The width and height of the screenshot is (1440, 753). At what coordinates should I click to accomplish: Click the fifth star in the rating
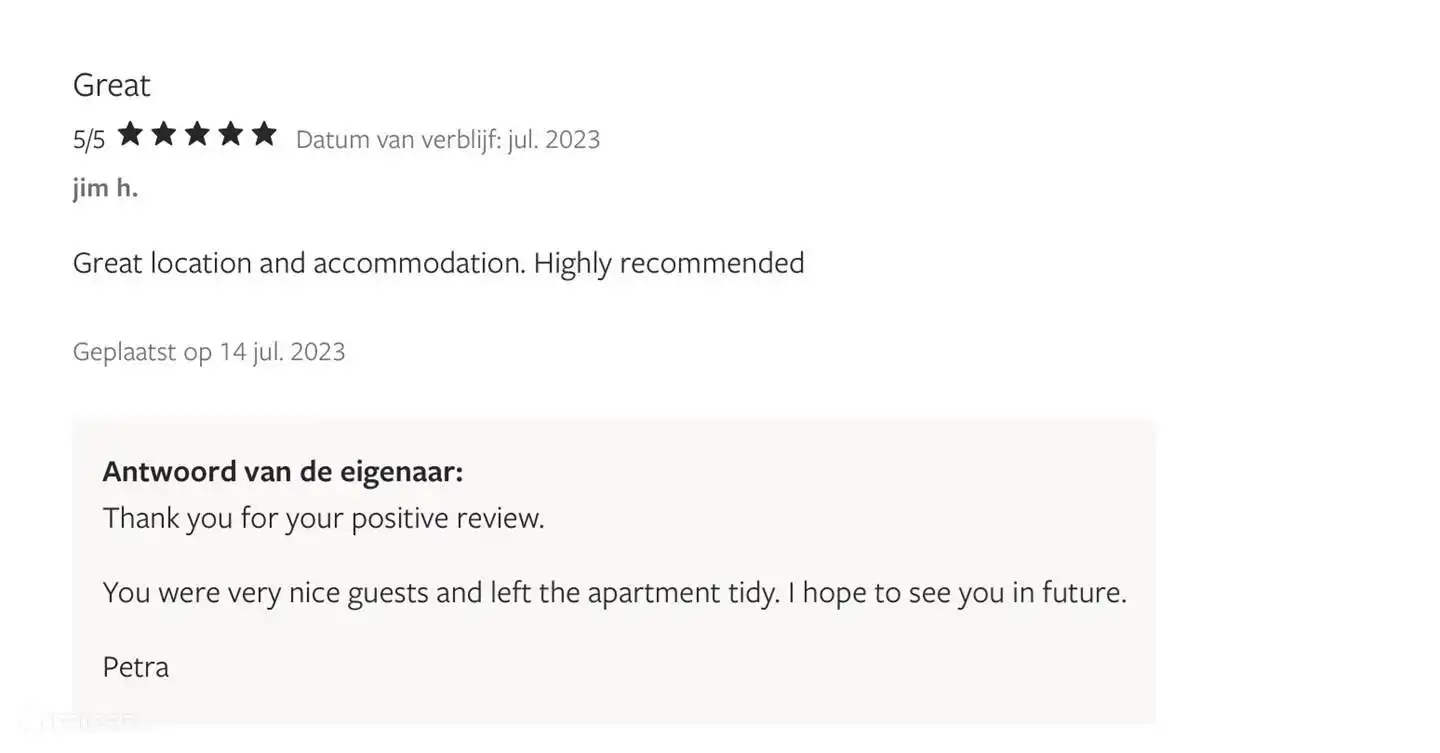[264, 135]
